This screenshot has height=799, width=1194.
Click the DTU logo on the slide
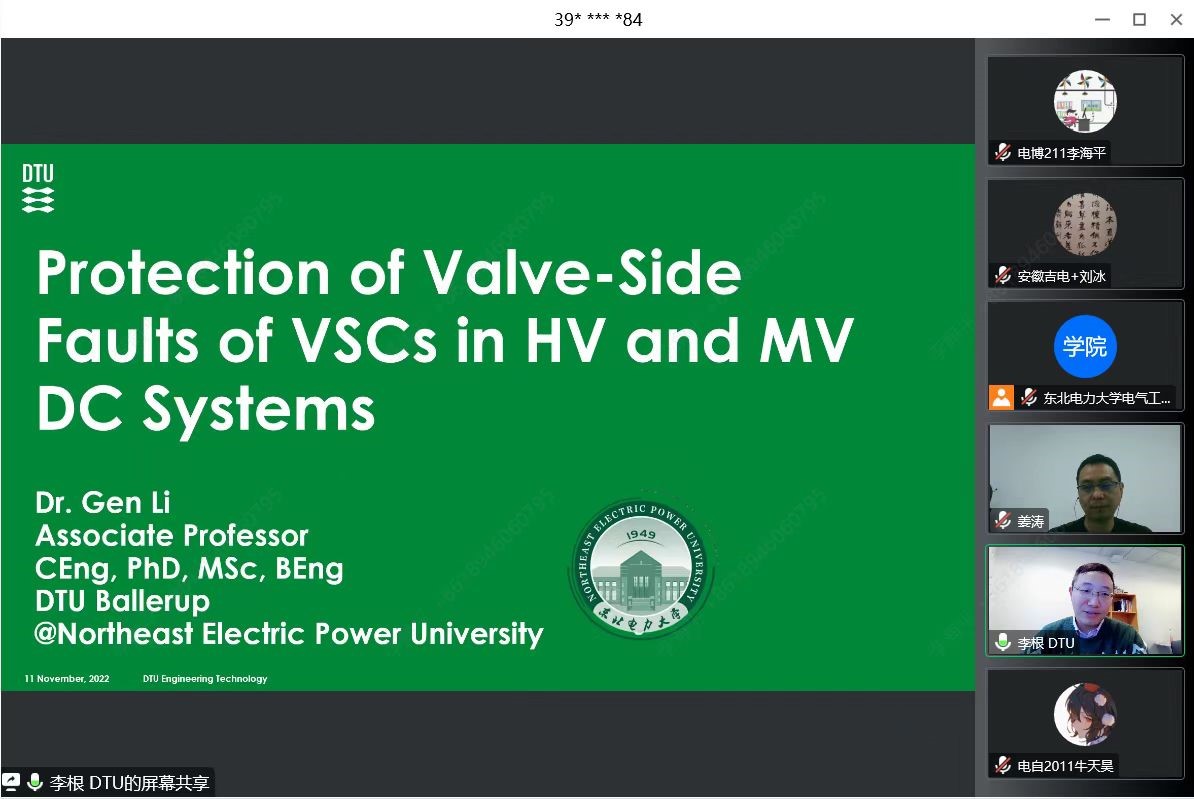38,189
